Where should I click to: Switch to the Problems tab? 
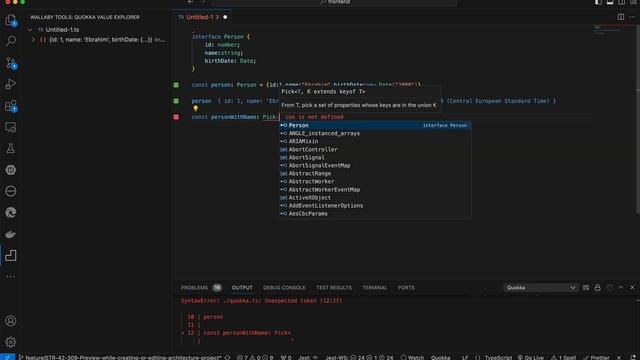tap(201, 287)
